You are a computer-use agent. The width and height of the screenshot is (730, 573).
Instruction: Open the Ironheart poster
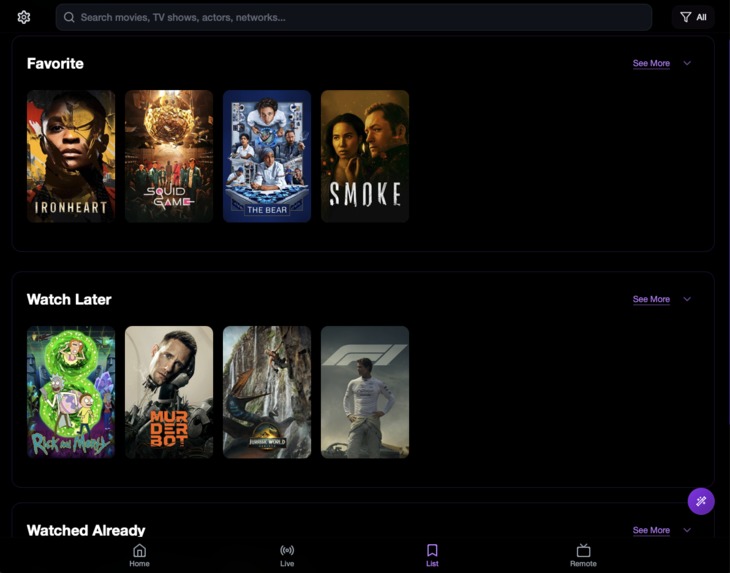click(x=71, y=156)
